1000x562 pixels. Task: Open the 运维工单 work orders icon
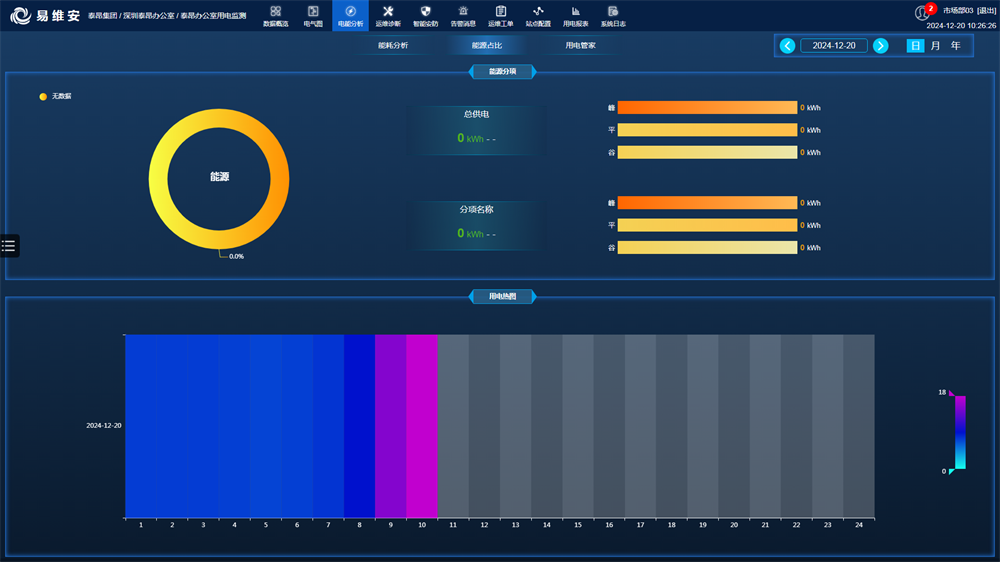click(x=501, y=16)
